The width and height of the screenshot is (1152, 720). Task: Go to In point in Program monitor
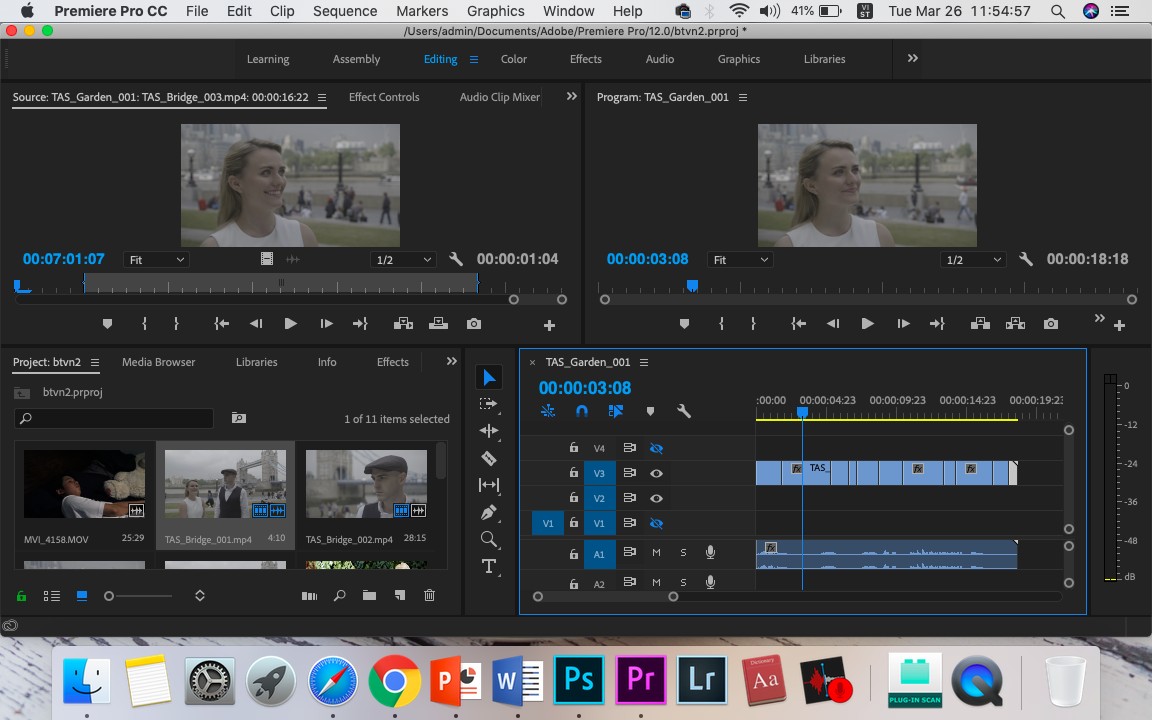point(799,324)
